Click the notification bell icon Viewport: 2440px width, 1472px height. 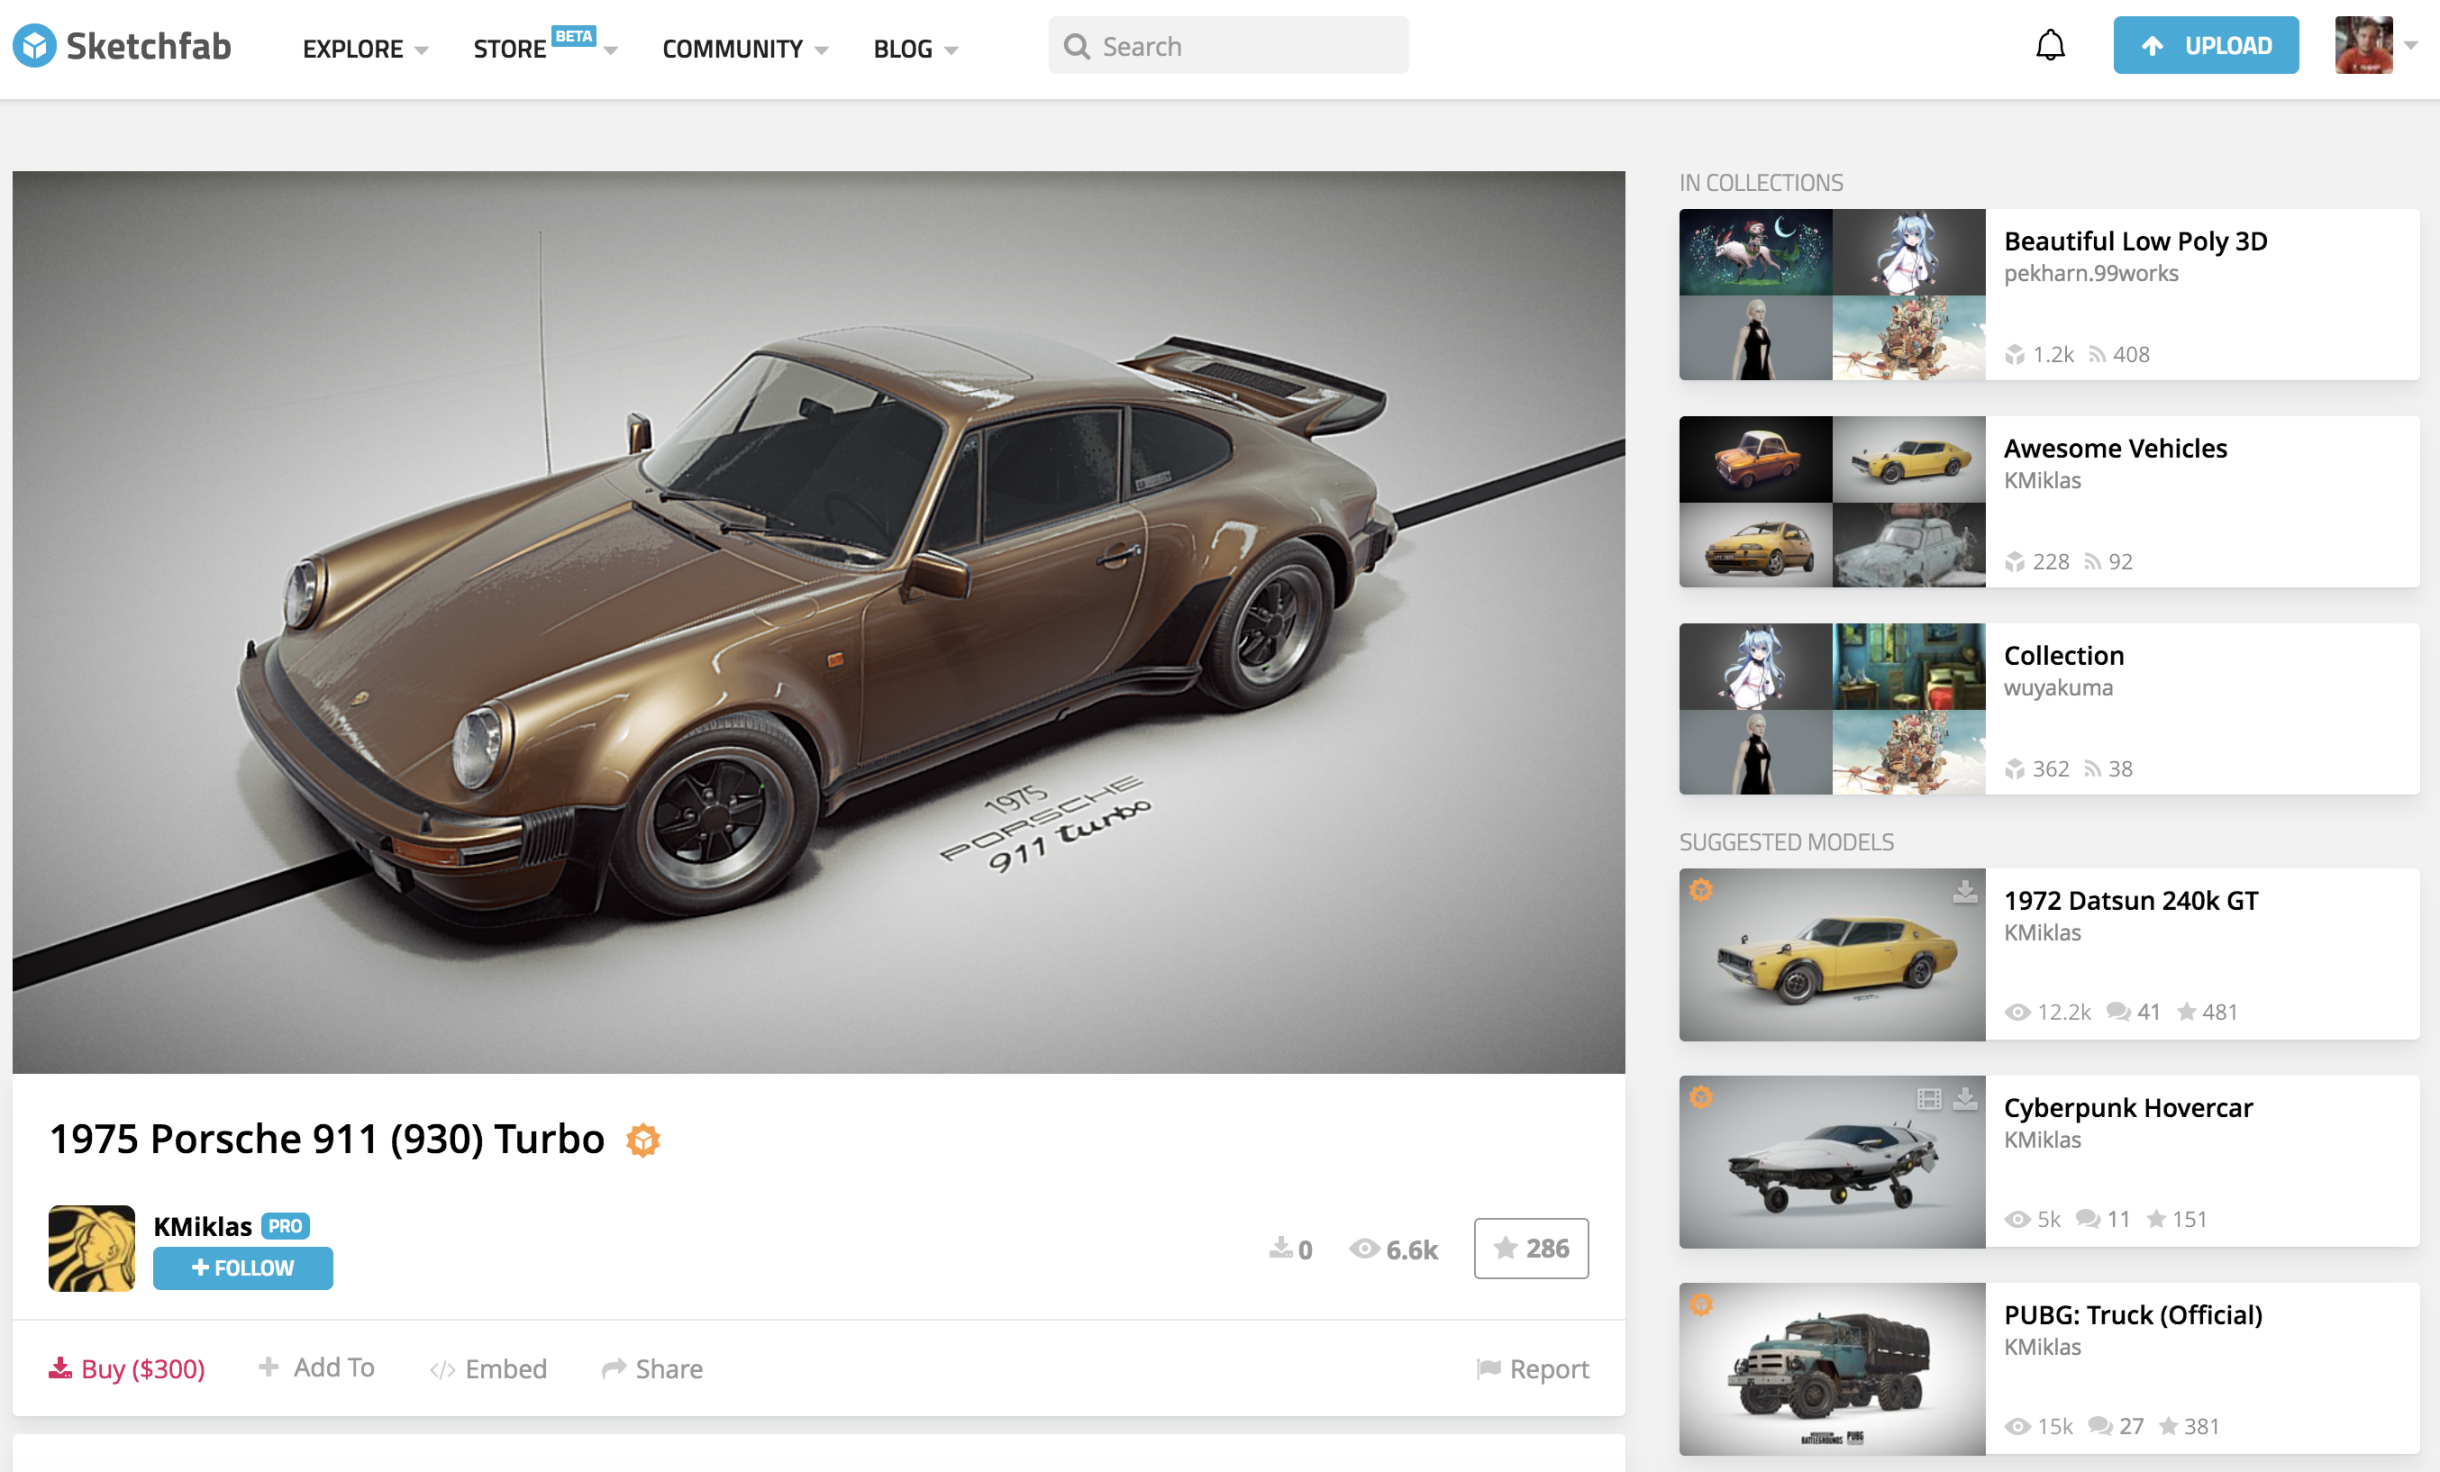[2050, 47]
